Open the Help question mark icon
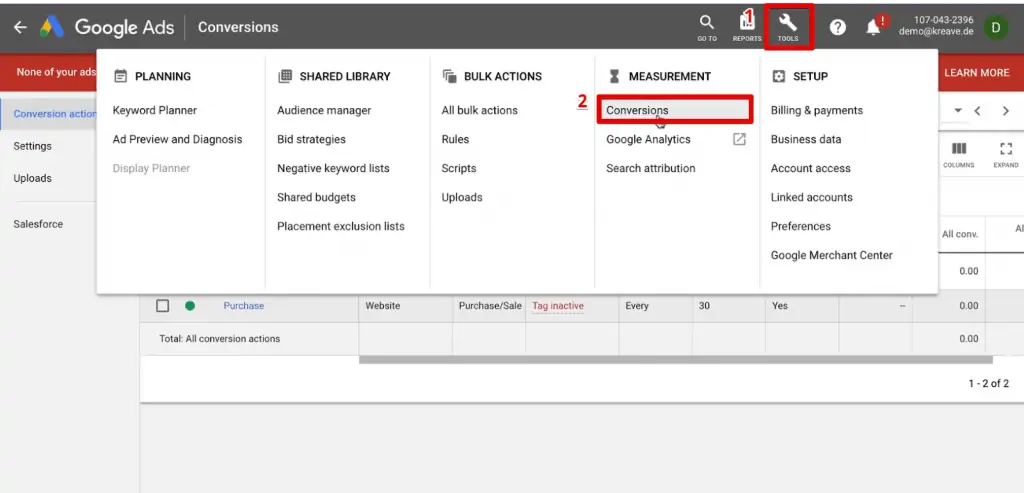This screenshot has width=1024, height=493. pos(837,27)
